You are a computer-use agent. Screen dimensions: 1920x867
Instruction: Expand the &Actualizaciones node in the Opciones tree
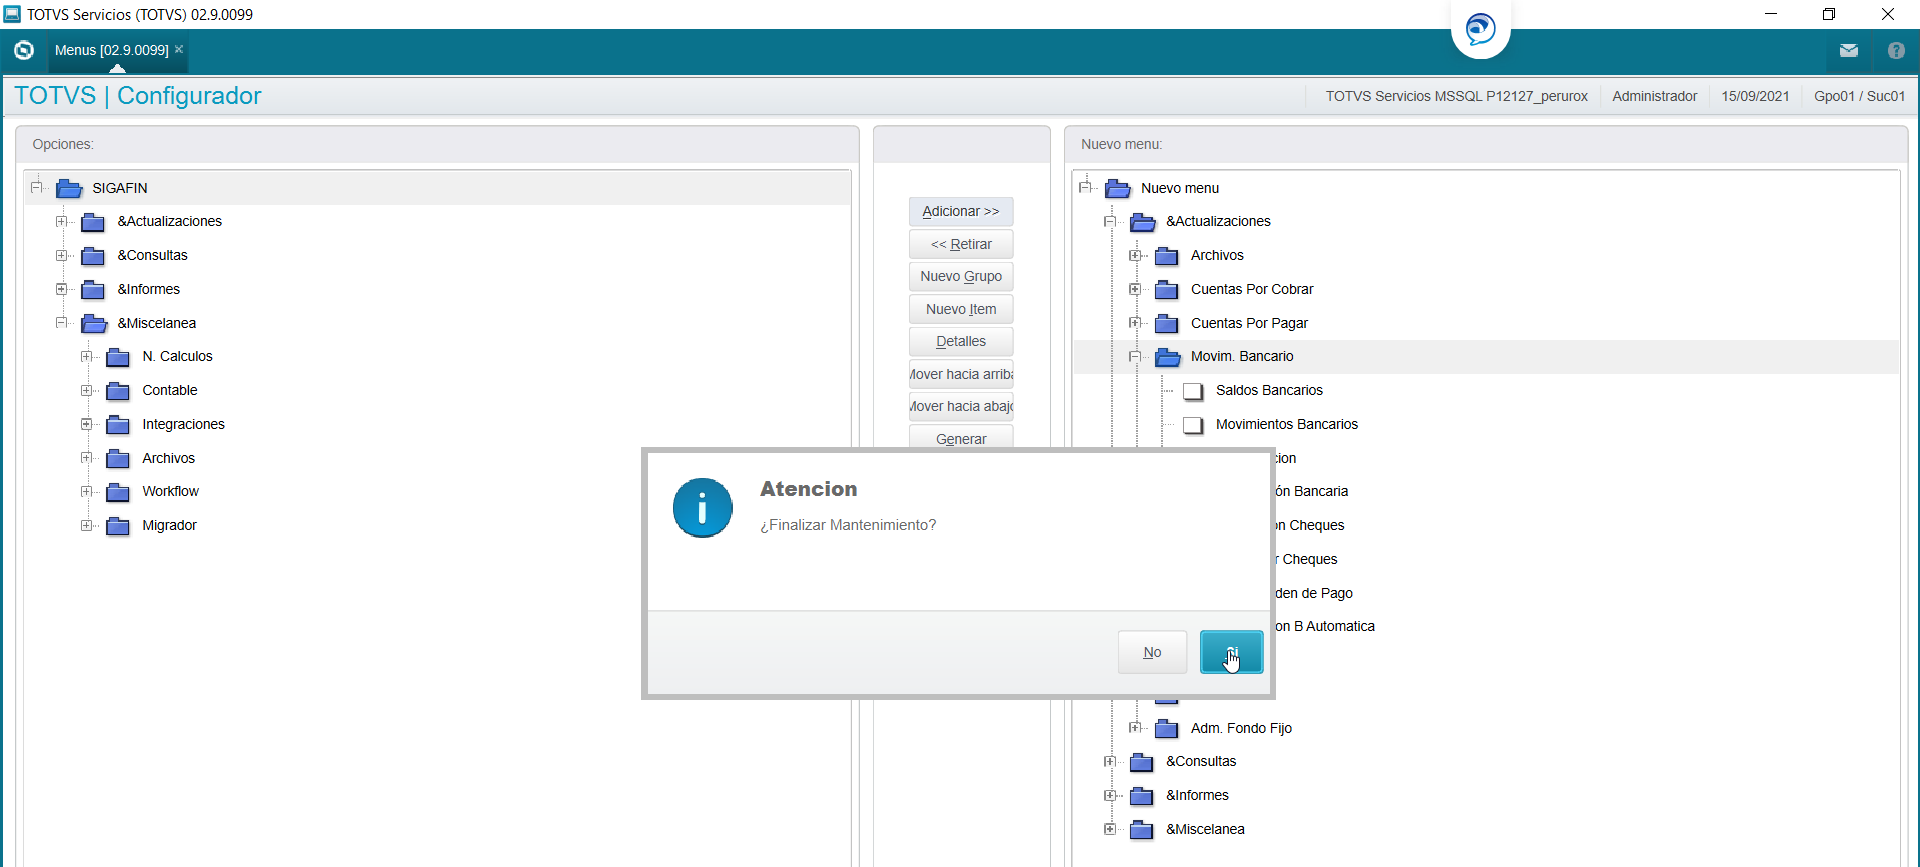point(62,221)
